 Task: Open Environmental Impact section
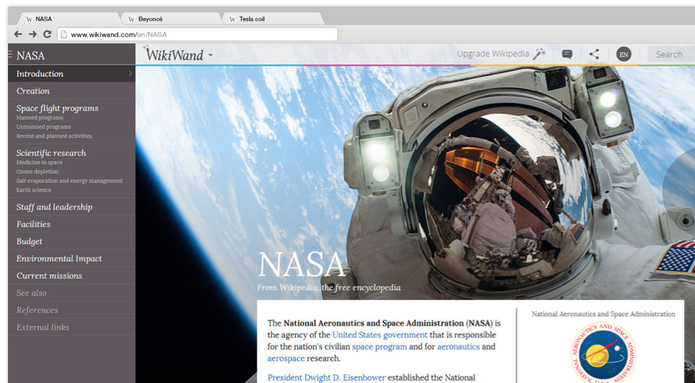click(x=59, y=258)
